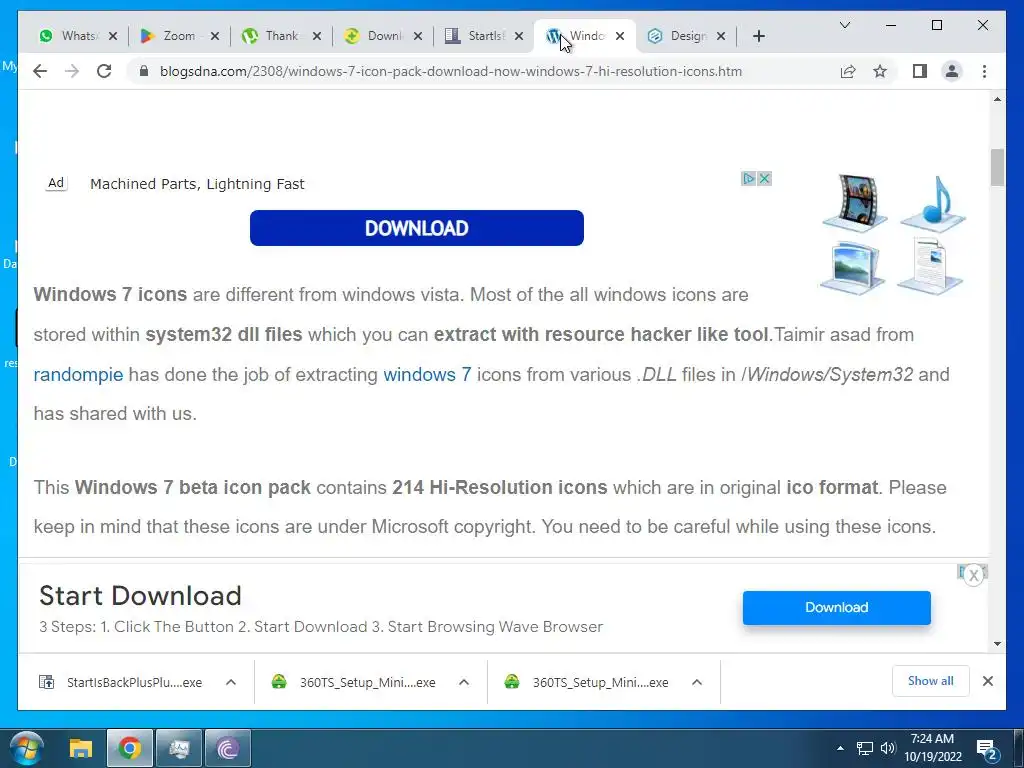Close the downloads bar
The image size is (1024, 768).
click(988, 681)
